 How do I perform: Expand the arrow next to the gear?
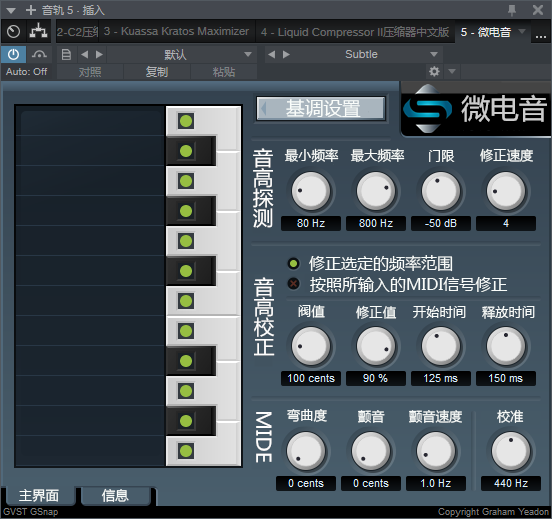(x=452, y=72)
